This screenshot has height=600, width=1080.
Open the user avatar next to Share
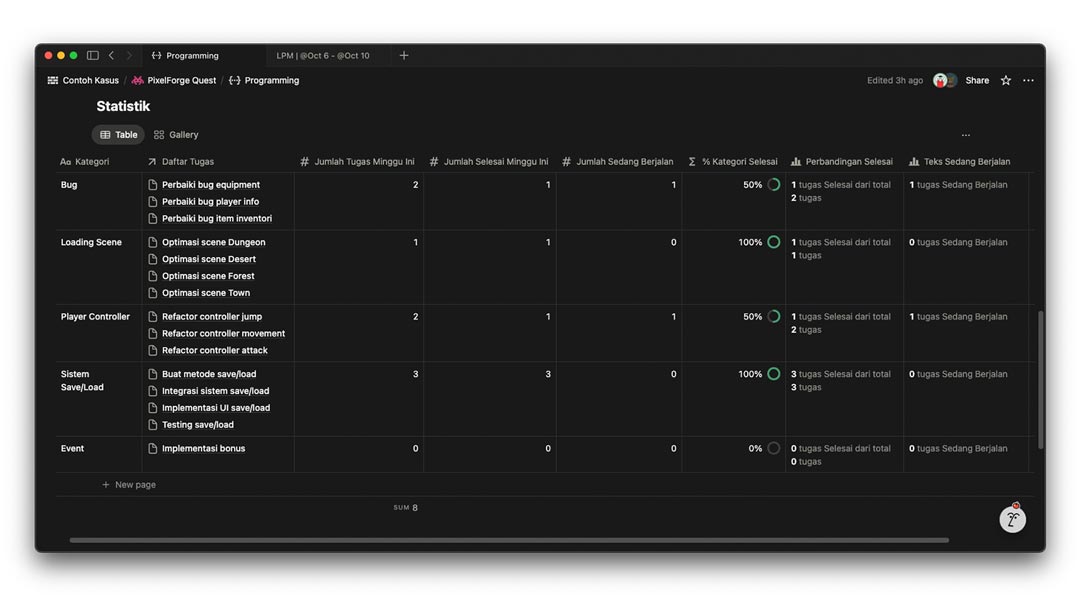[940, 81]
